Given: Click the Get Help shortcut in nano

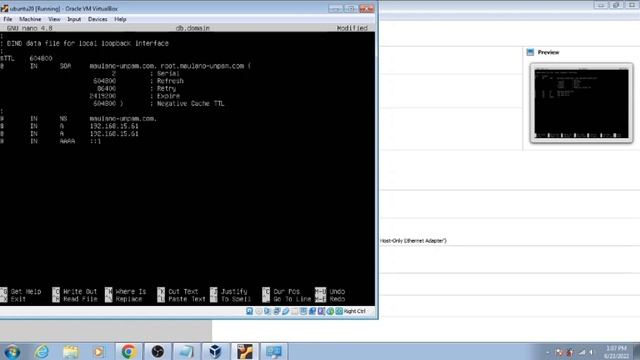Looking at the screenshot, I should pos(20,291).
